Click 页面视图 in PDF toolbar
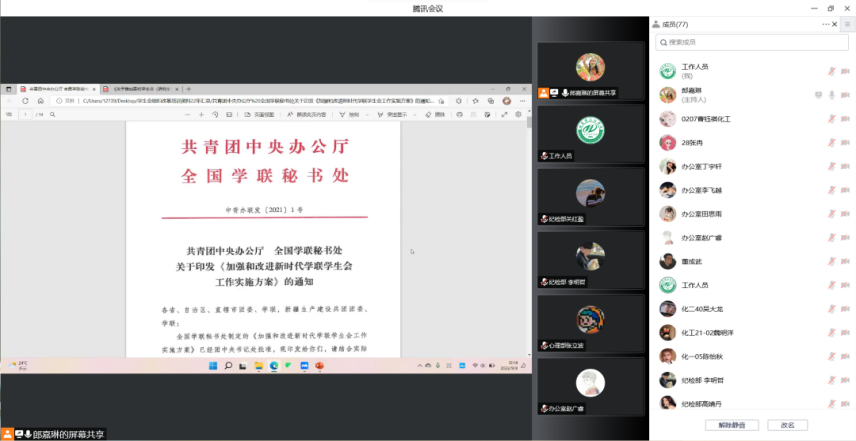This screenshot has width=856, height=441. pos(261,115)
